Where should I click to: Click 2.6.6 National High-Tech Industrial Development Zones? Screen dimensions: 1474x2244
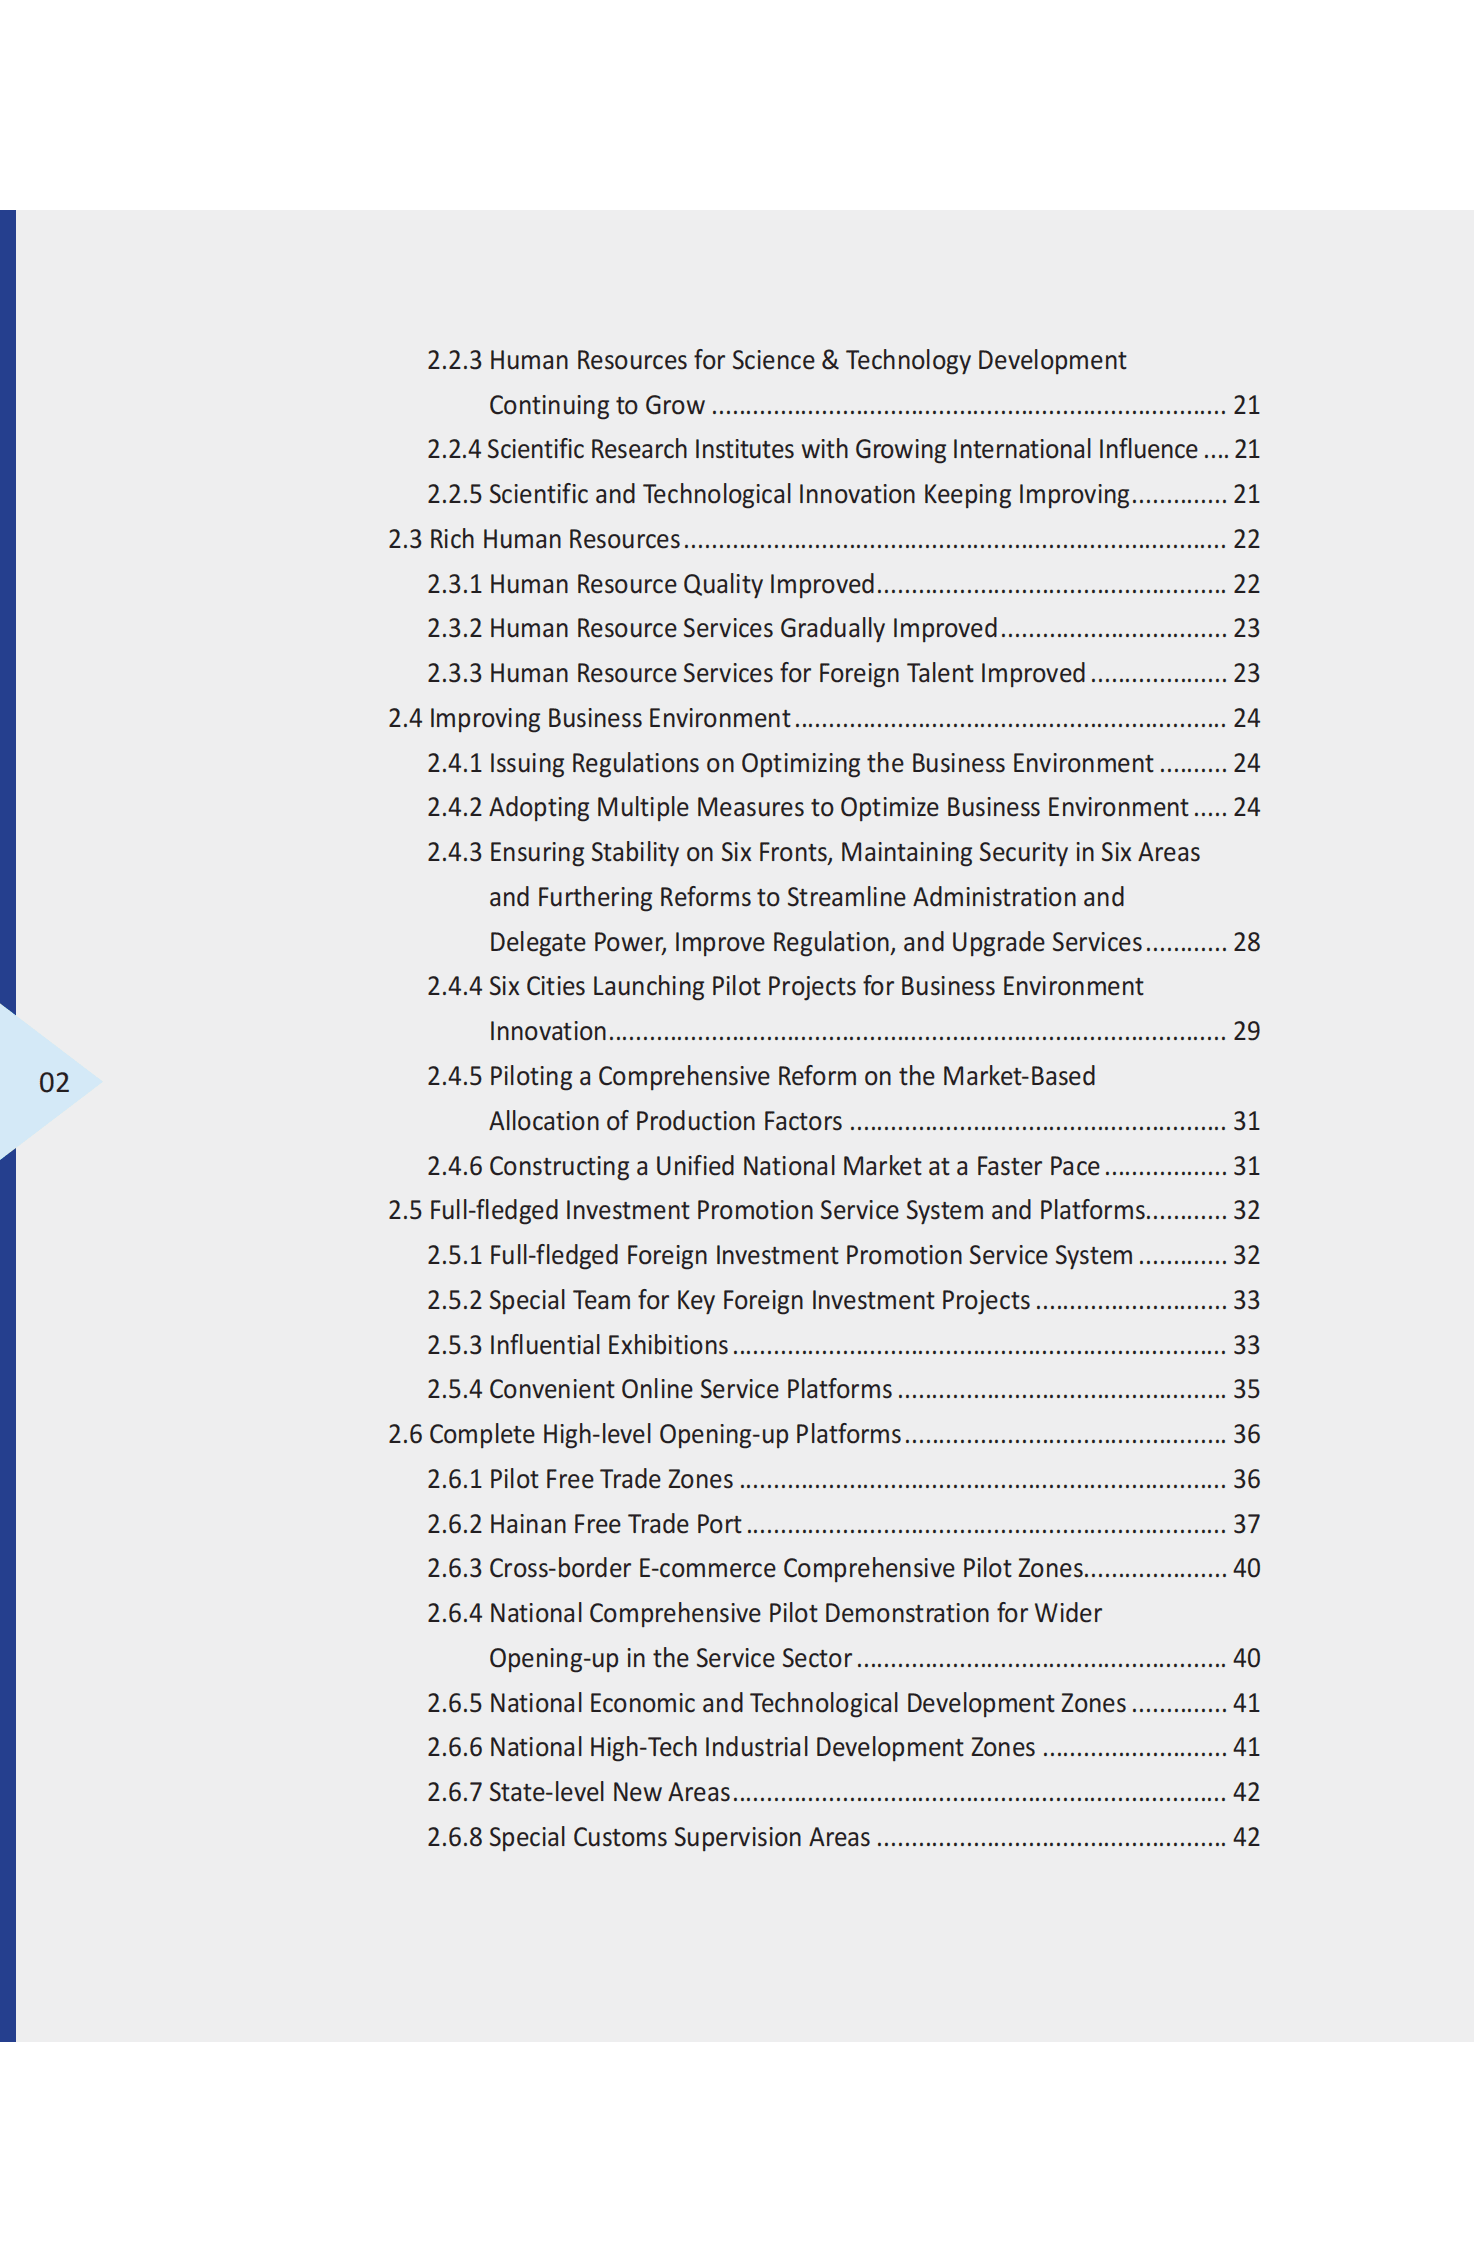pos(731,1747)
